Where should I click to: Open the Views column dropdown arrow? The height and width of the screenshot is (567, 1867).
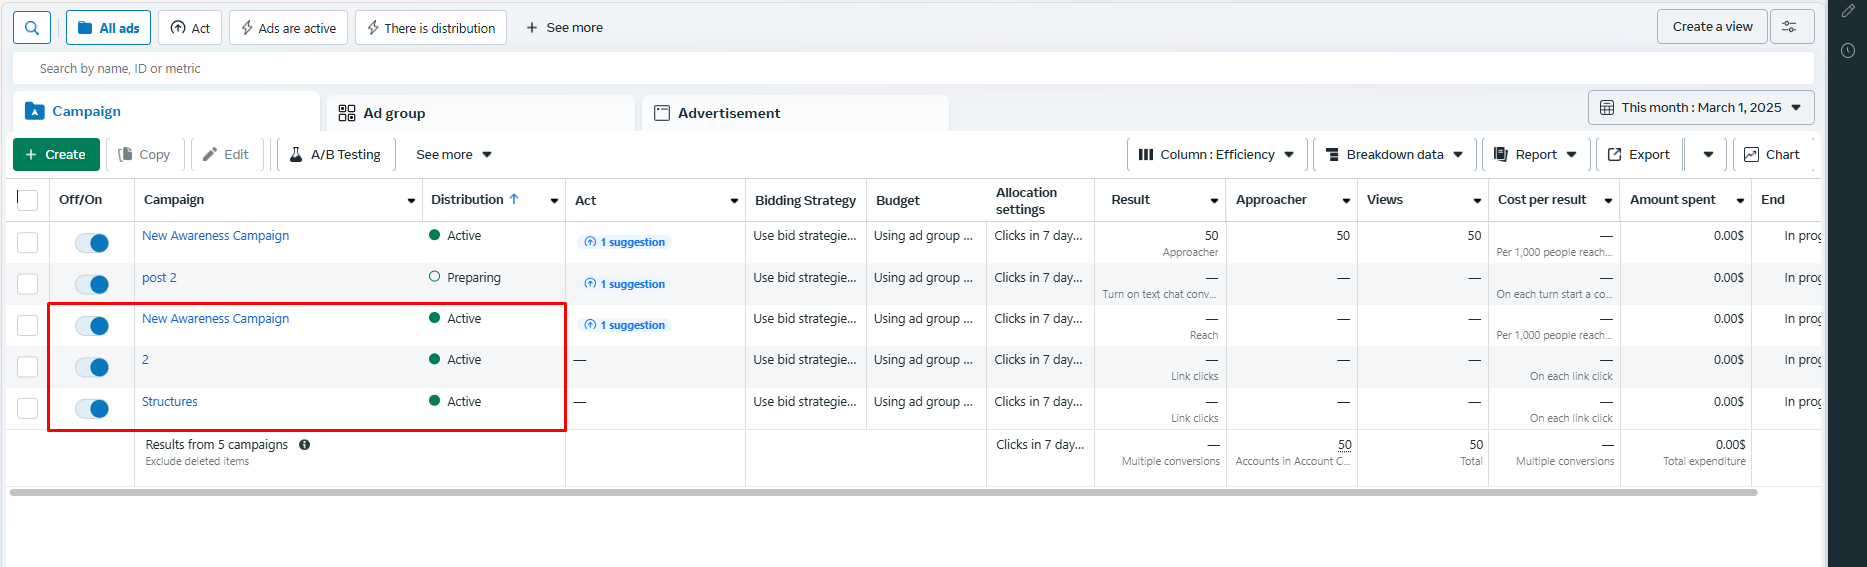[x=1477, y=201]
